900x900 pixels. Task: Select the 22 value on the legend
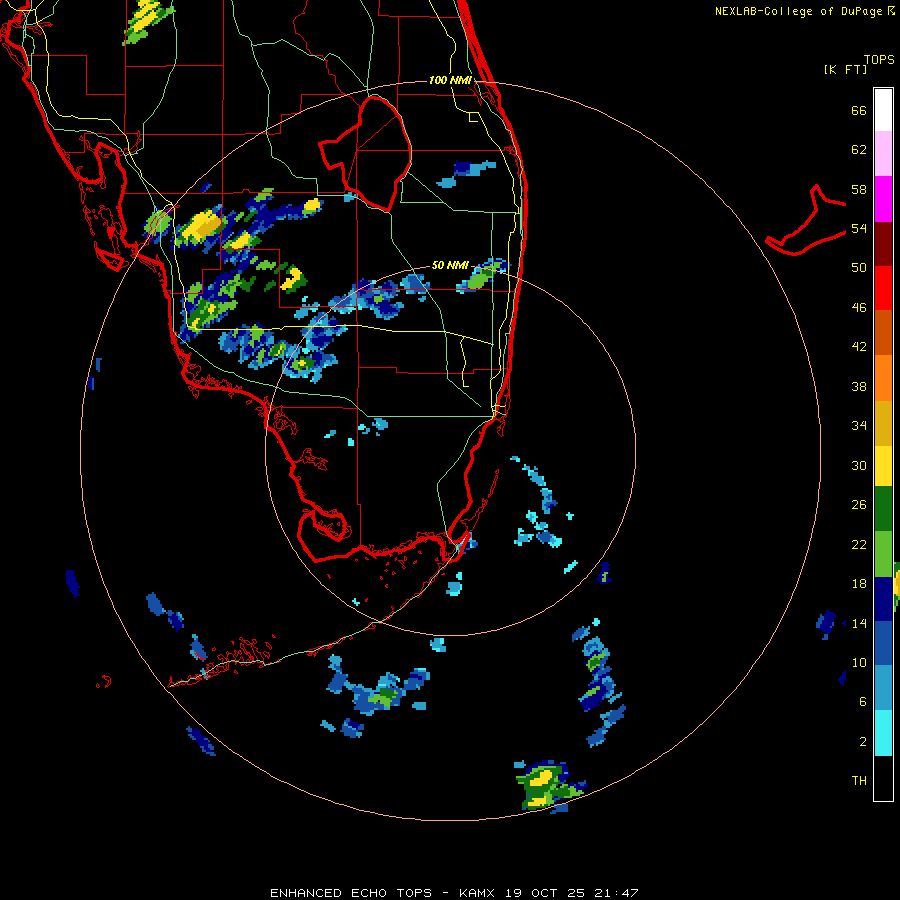tap(859, 544)
